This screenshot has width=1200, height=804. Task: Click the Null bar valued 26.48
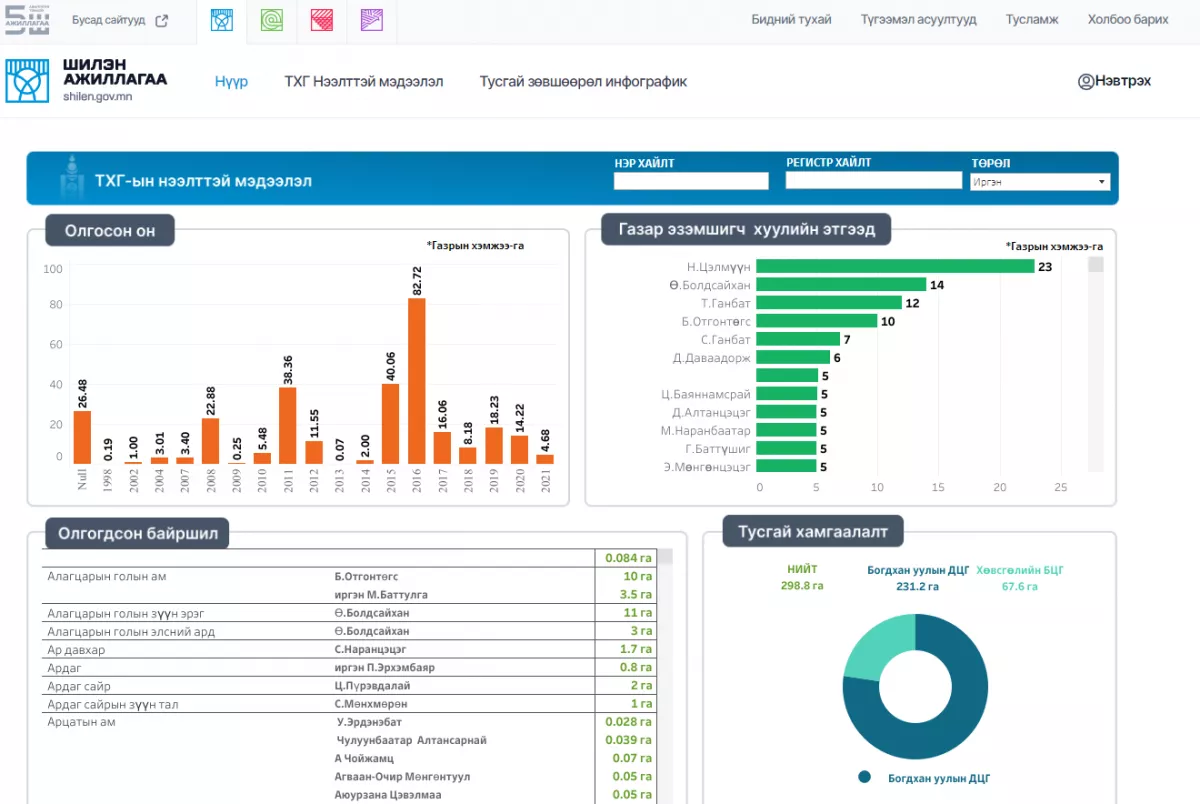(x=82, y=437)
